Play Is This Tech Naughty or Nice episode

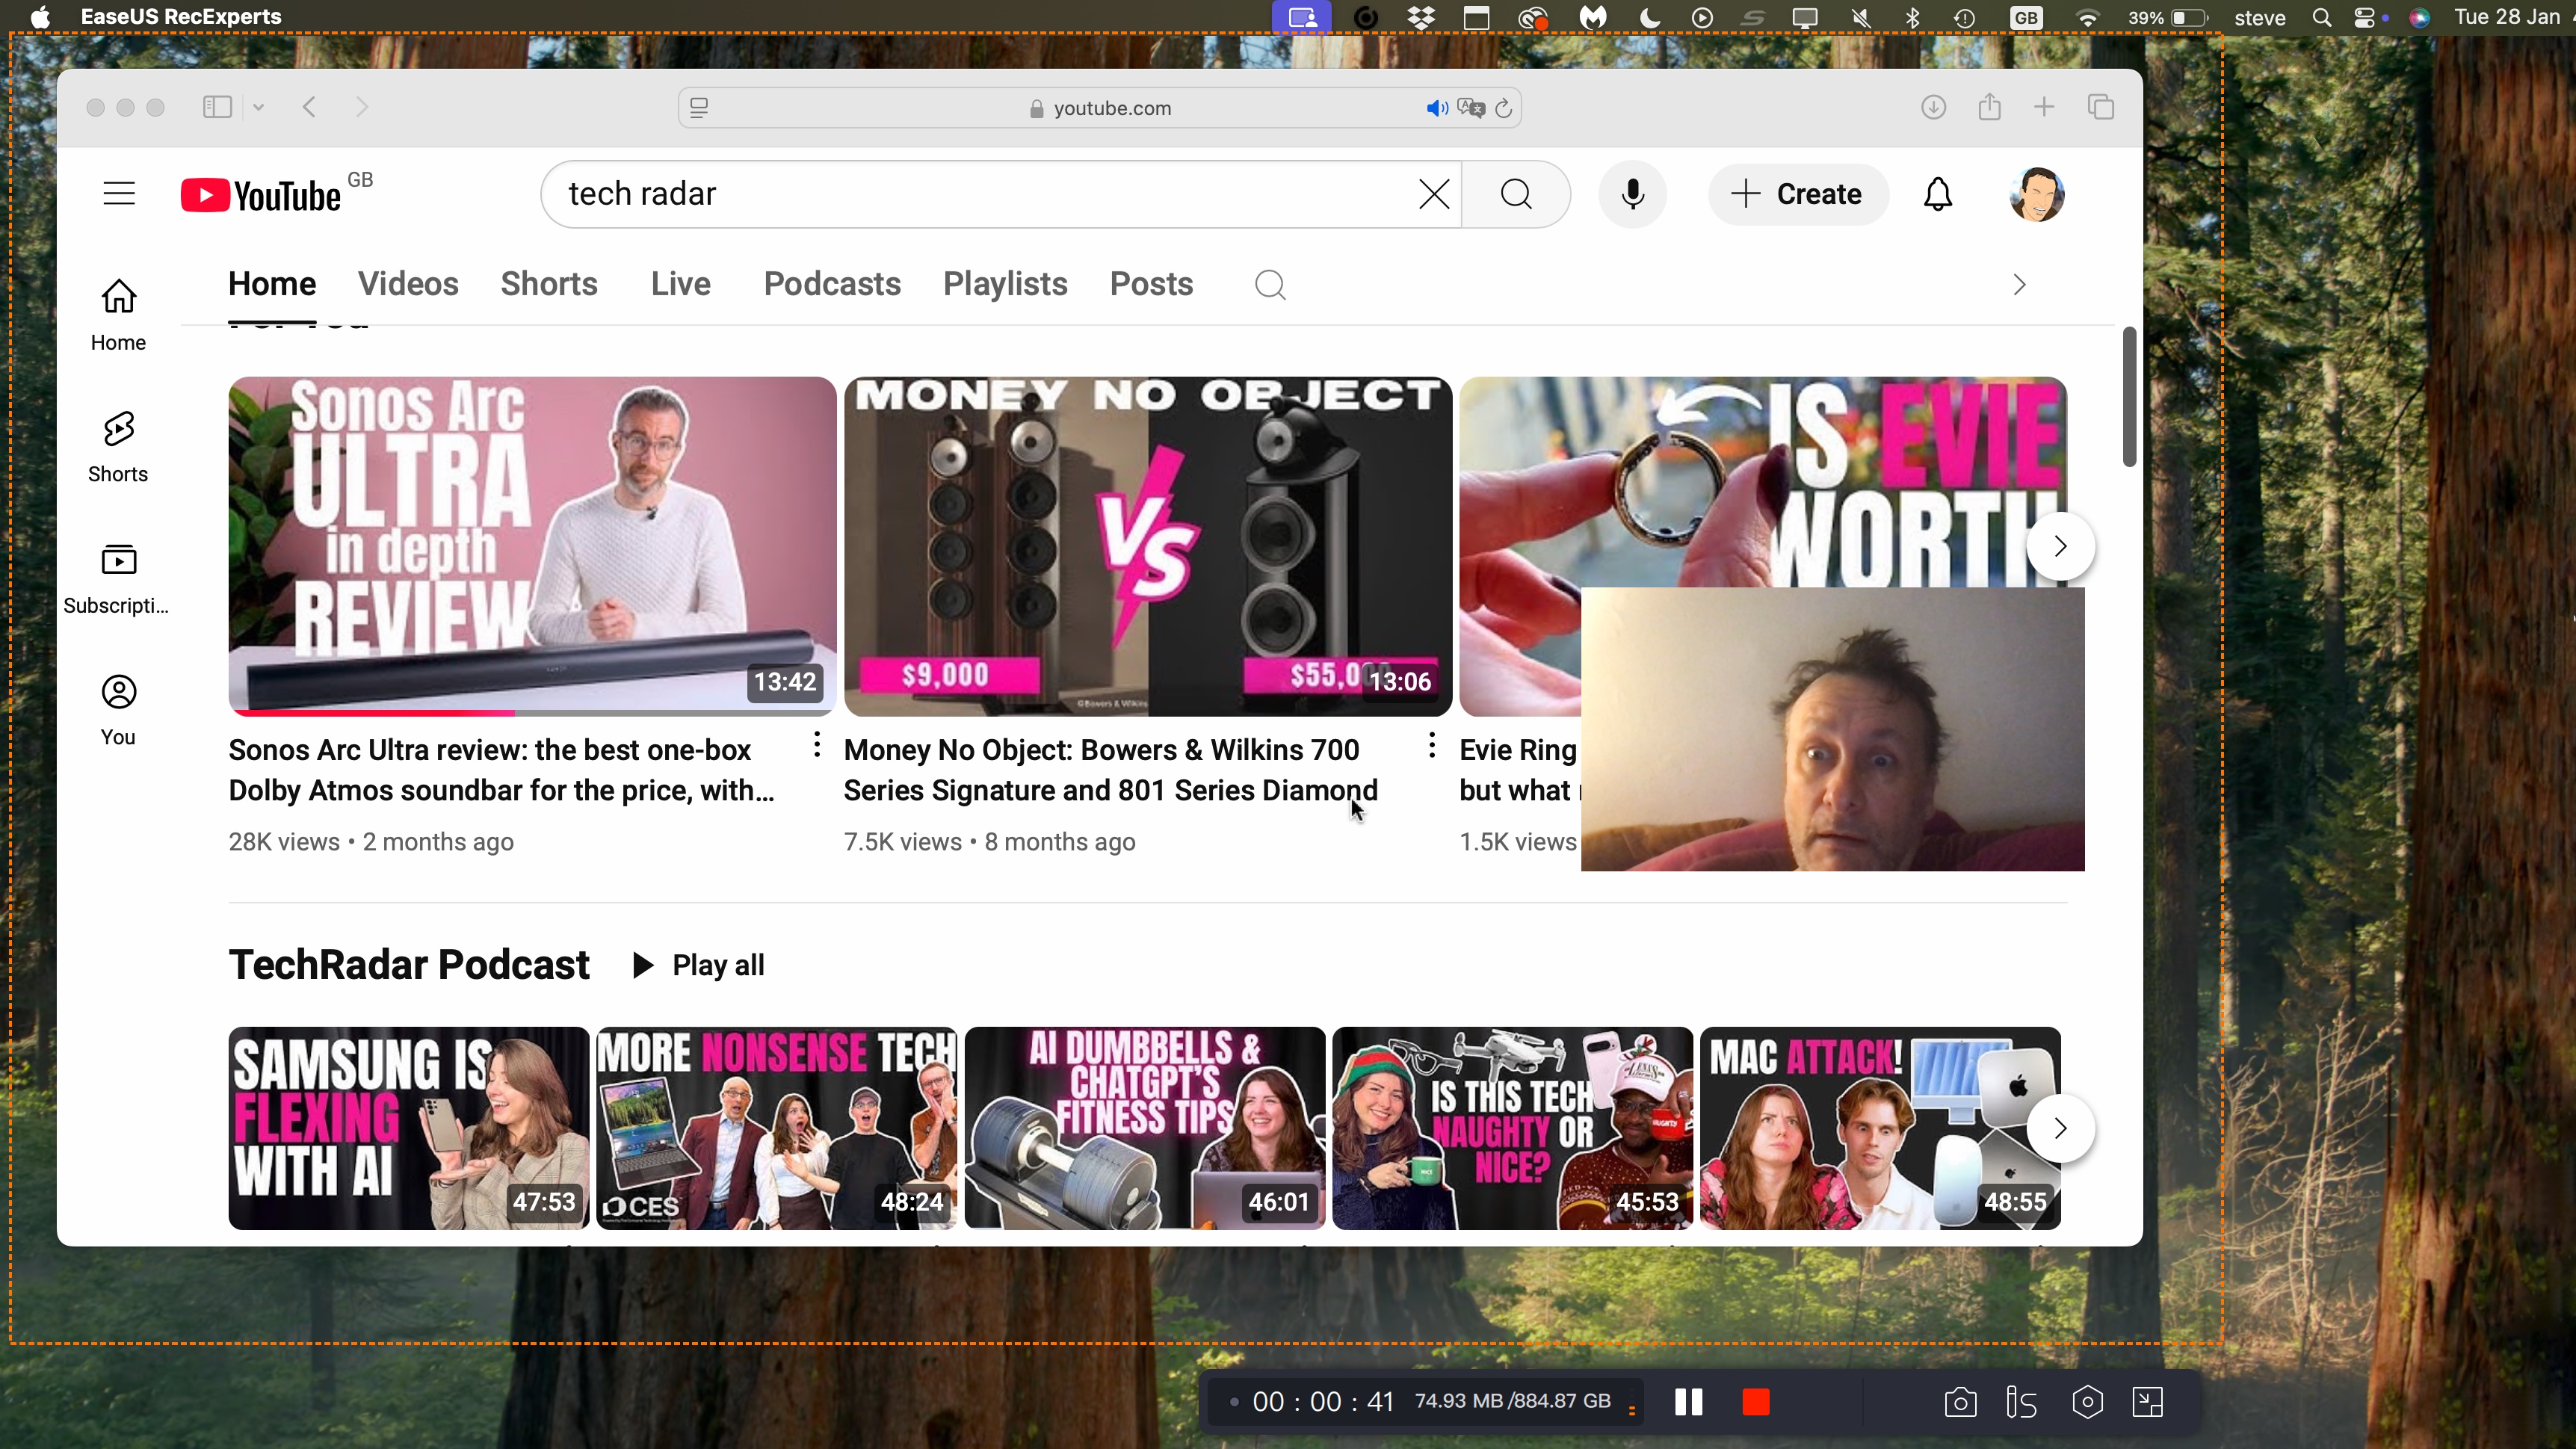click(1513, 1128)
